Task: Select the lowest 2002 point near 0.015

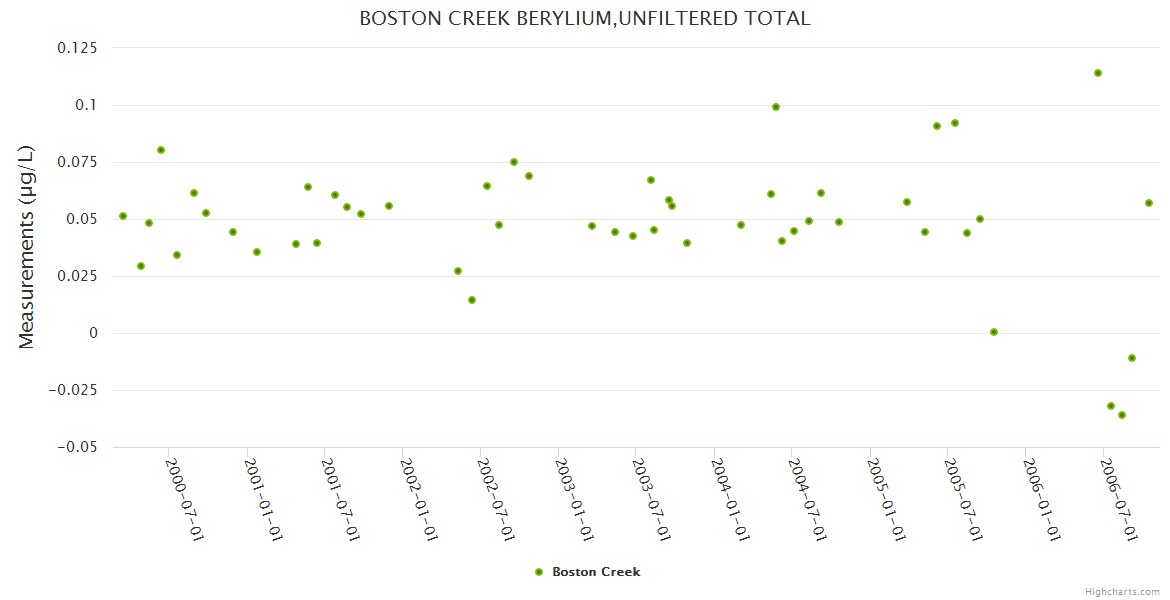Action: (x=472, y=300)
